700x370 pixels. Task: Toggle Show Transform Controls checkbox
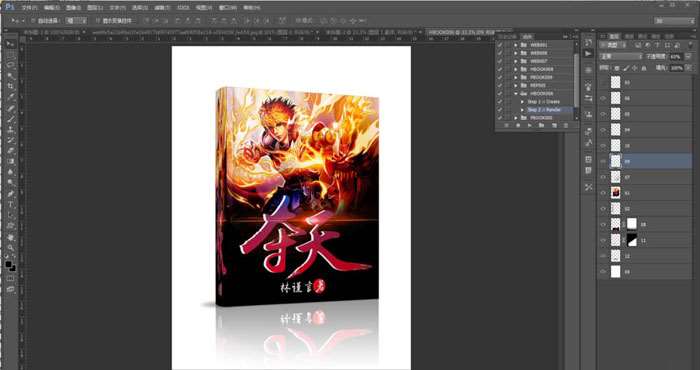98,21
